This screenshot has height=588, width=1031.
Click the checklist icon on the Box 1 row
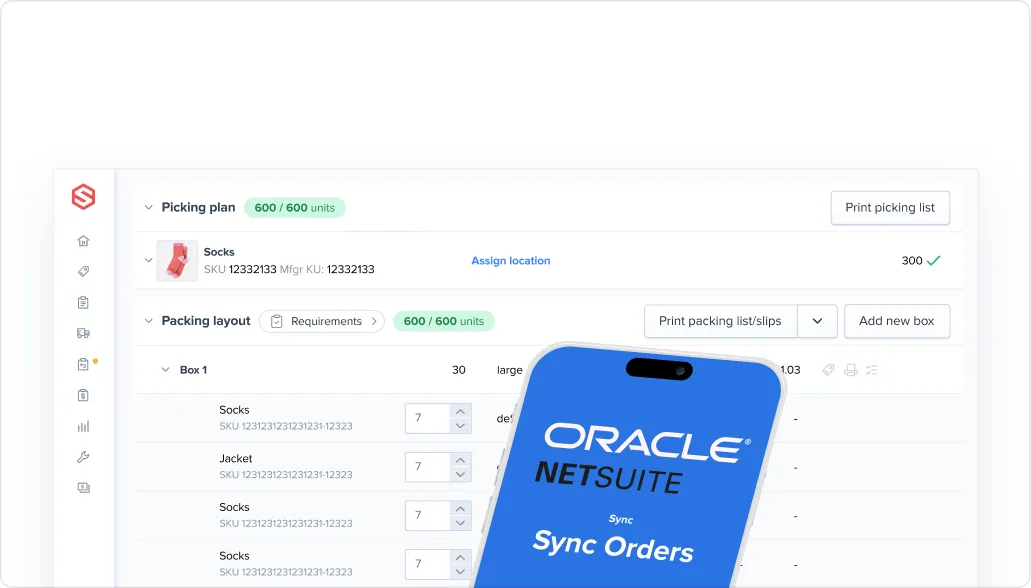(871, 369)
